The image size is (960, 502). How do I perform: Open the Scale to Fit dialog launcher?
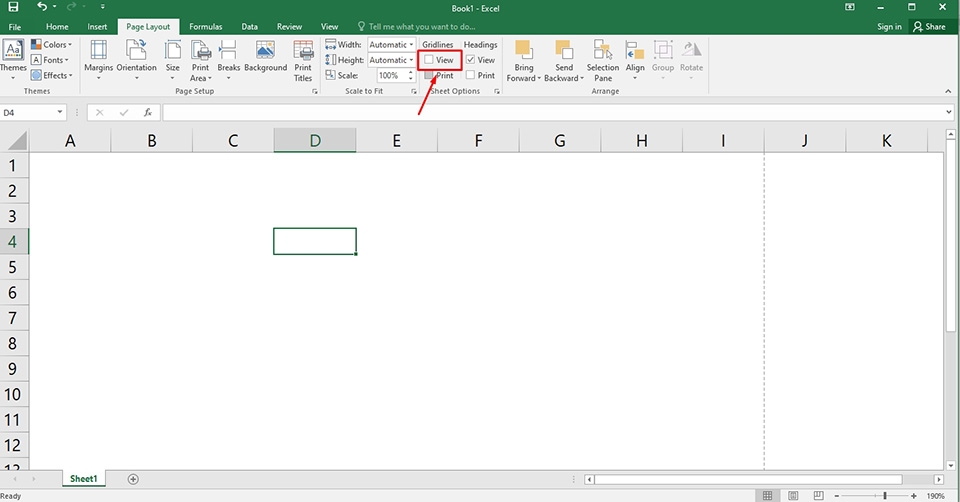(x=414, y=91)
